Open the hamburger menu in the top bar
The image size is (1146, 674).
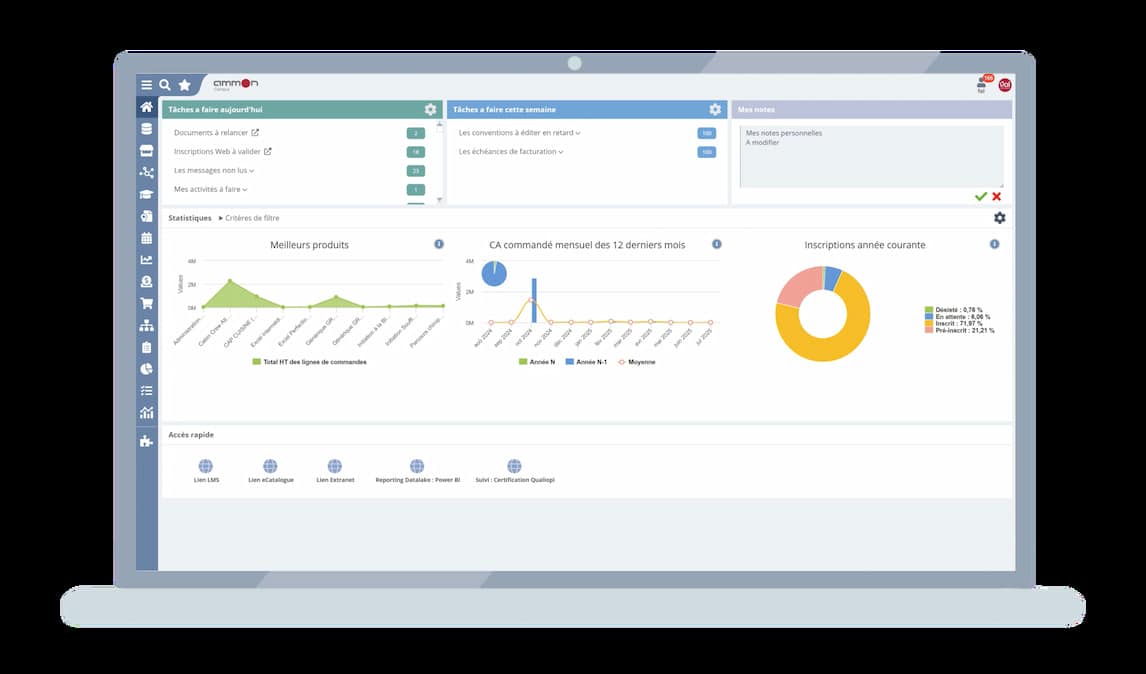(x=147, y=85)
